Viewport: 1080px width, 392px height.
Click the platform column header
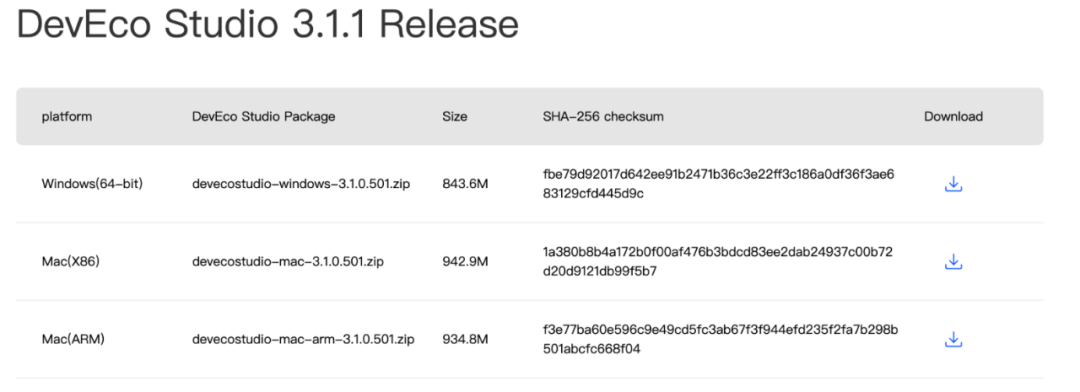click(x=67, y=116)
